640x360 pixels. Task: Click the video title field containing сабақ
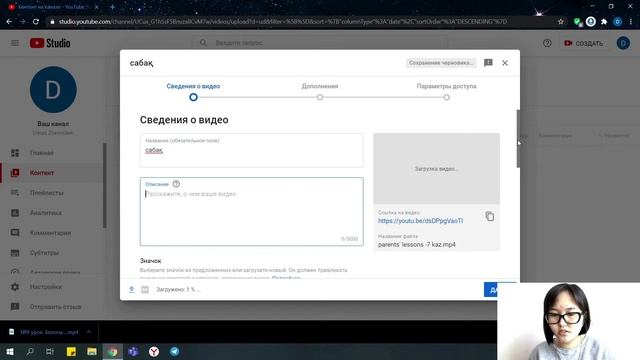coord(251,150)
